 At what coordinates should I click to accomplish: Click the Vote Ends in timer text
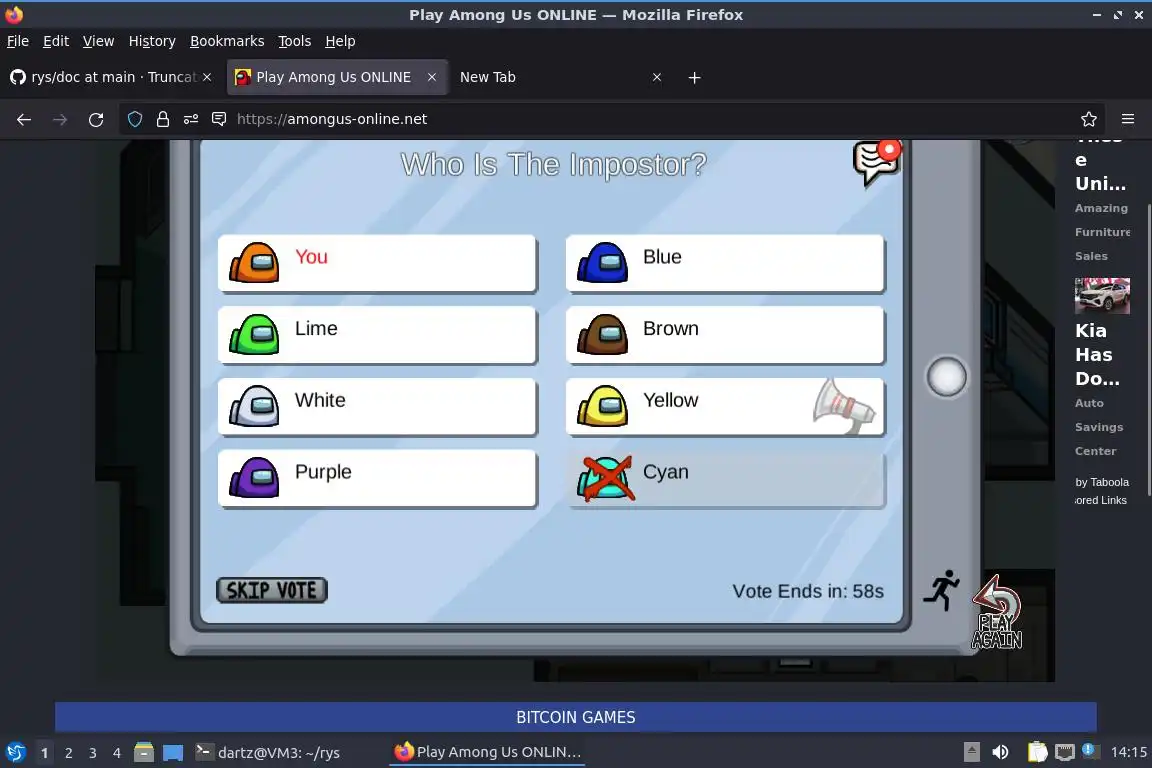pos(807,591)
